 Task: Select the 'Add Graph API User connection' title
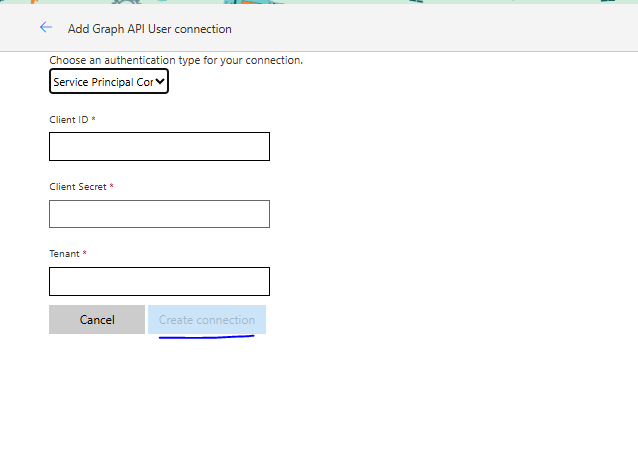coord(150,29)
